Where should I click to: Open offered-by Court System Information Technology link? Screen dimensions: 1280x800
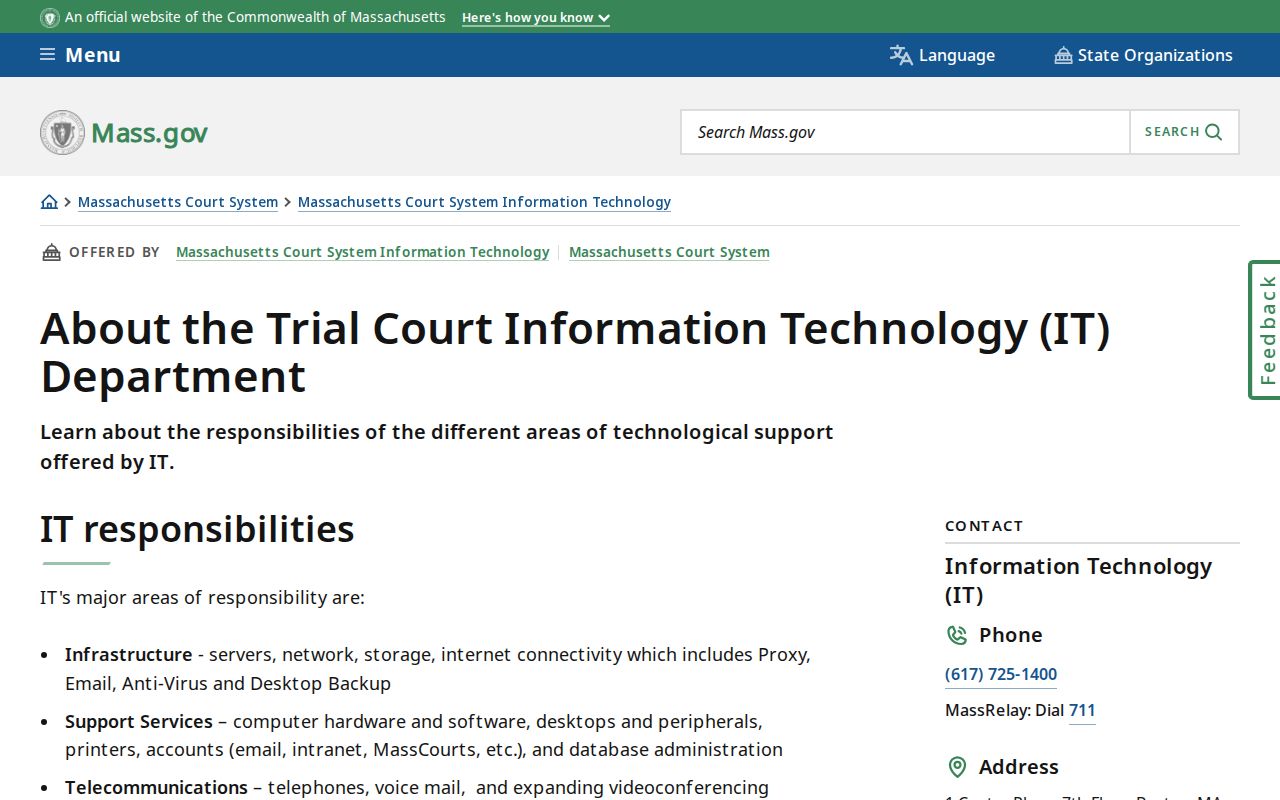click(363, 252)
